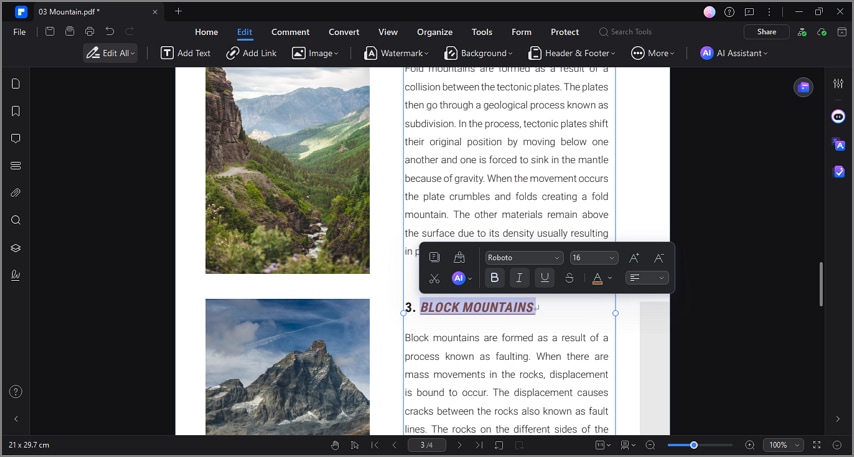Screen dimensions: 854x457
Task: Click the zoom out minus icon
Action: [x=650, y=445]
